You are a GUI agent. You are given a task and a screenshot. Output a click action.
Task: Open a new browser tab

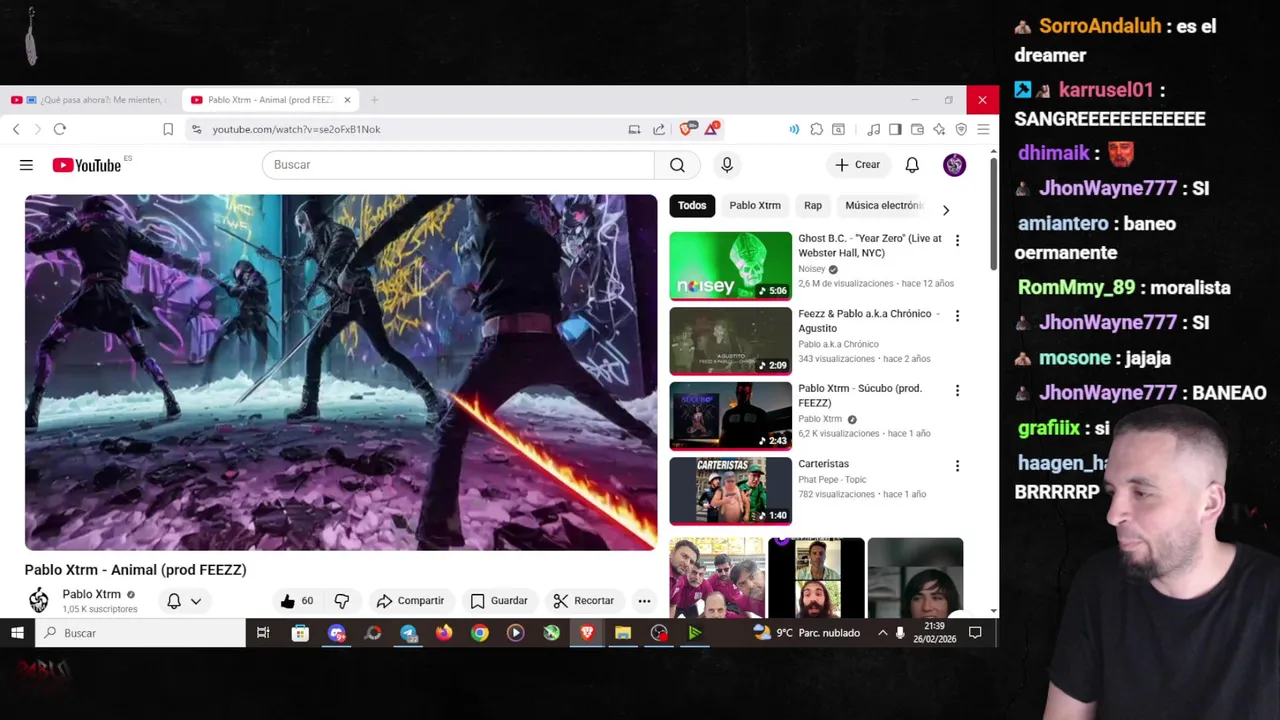375,100
